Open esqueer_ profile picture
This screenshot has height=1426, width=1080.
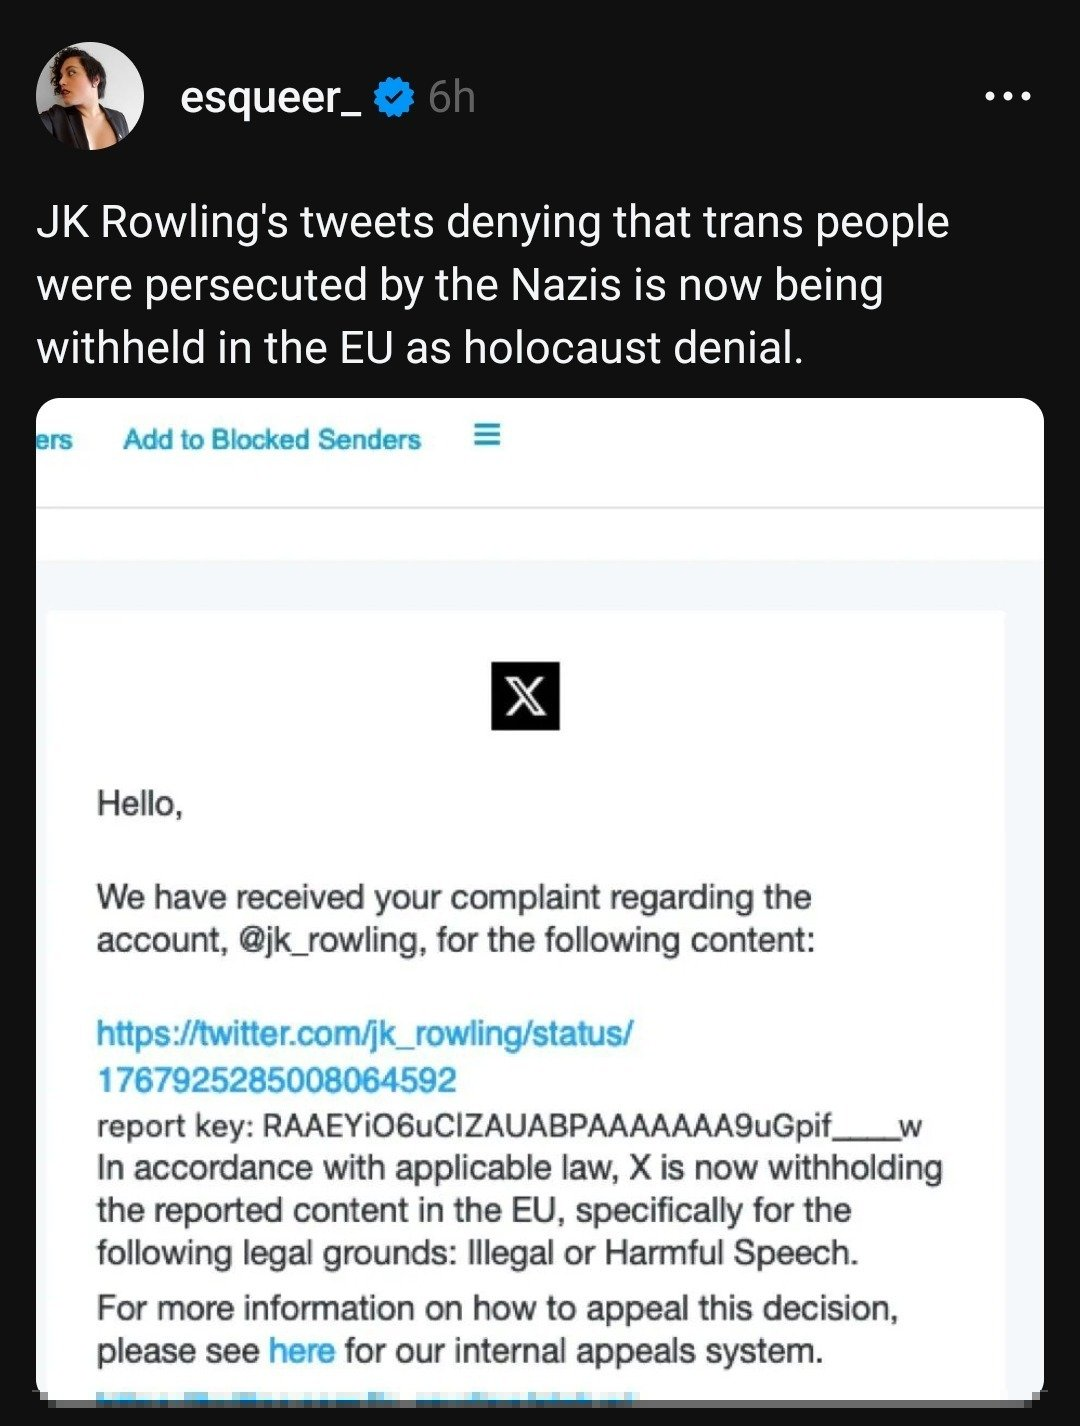pos(90,96)
